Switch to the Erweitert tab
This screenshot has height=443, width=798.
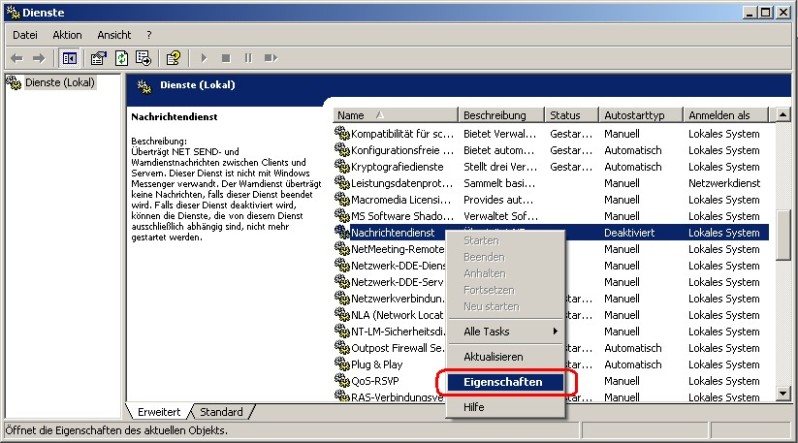point(159,412)
